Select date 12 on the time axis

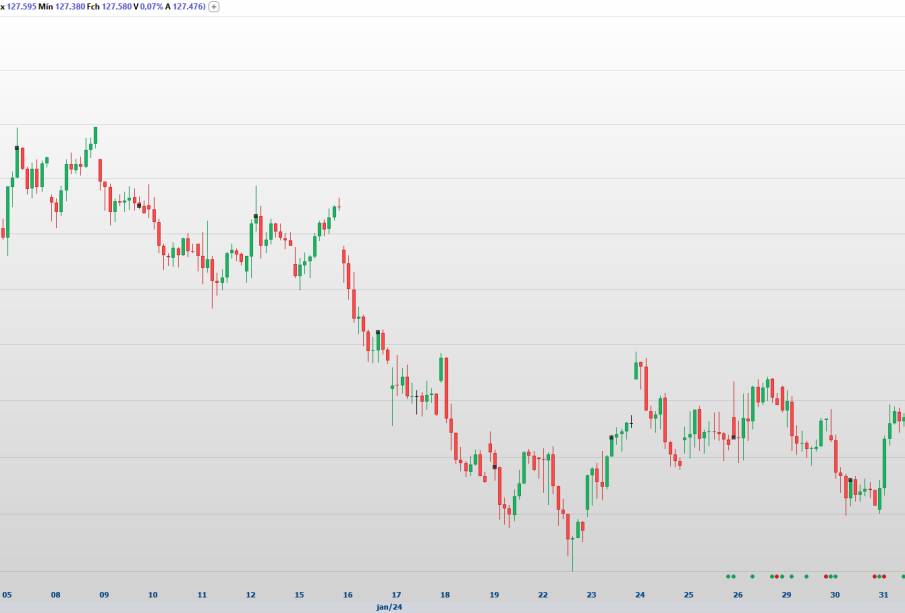tap(250, 594)
